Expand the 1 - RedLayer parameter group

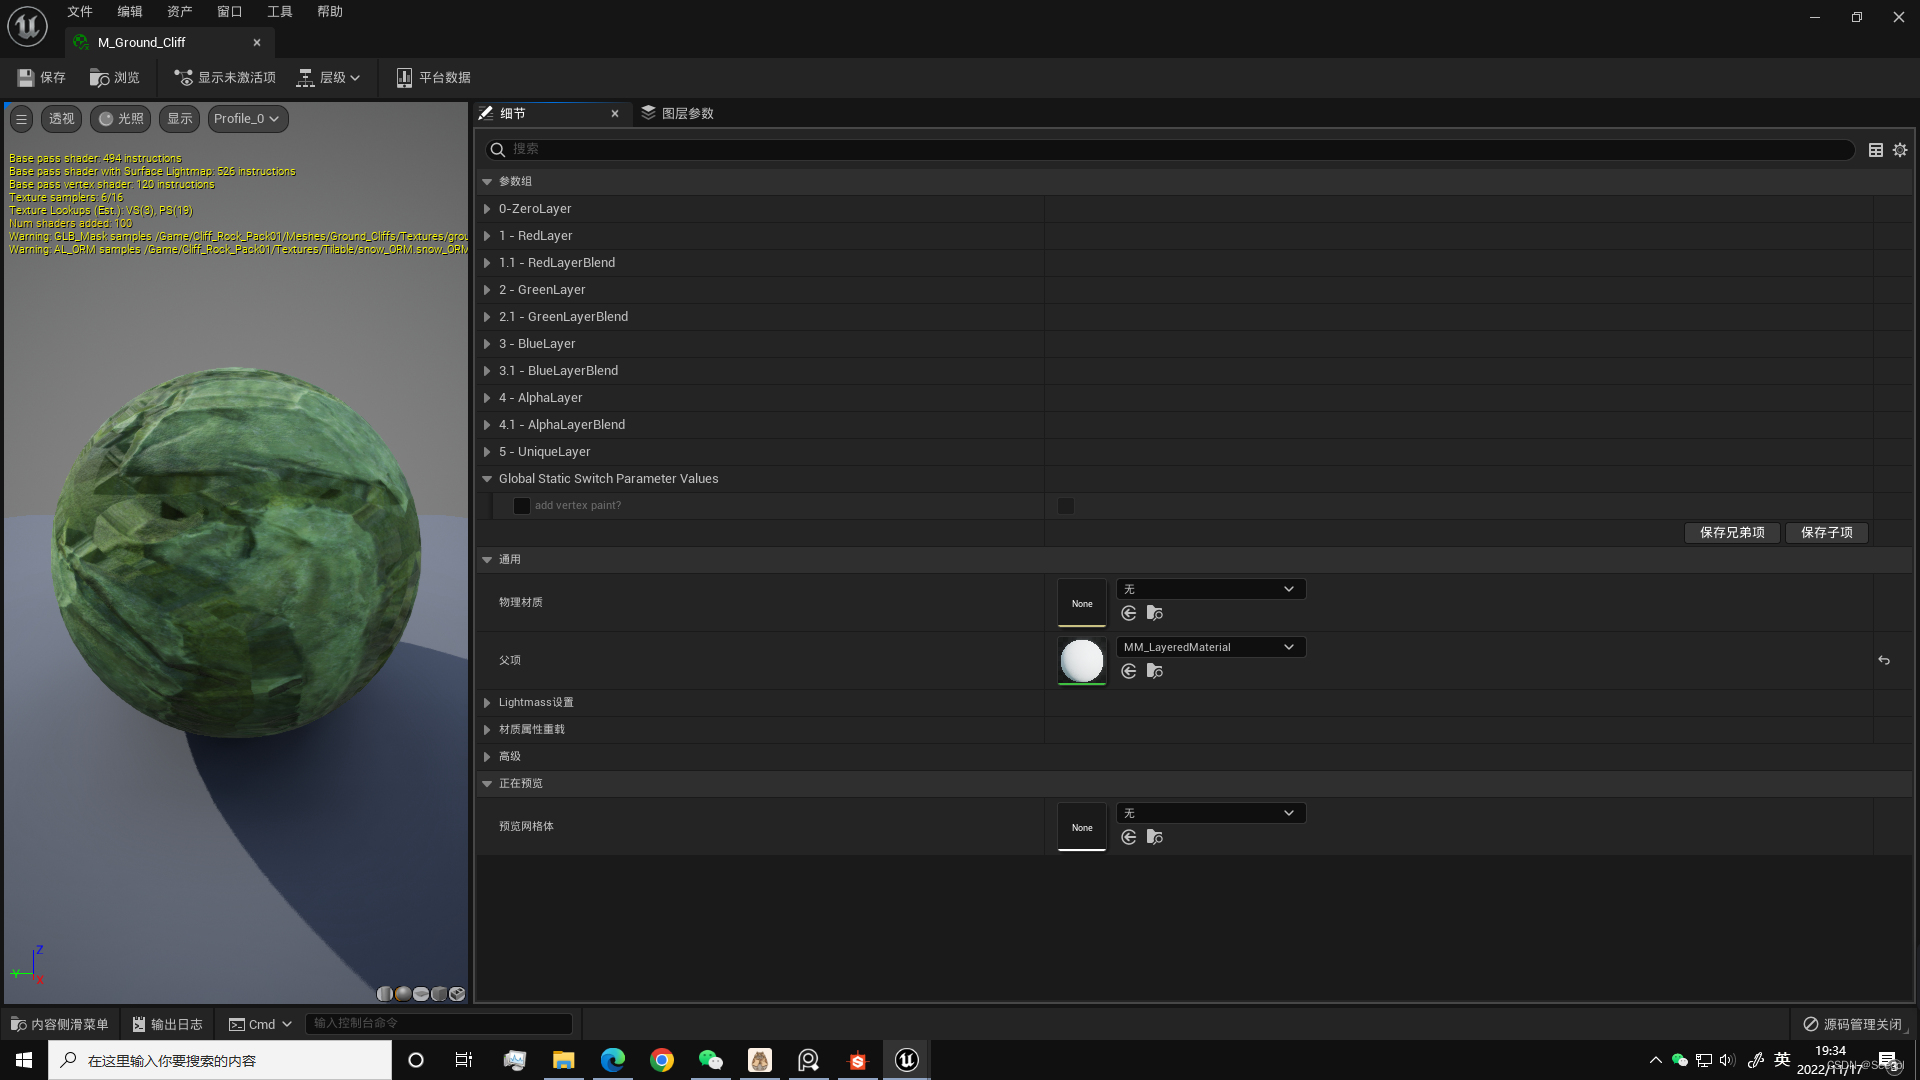click(x=487, y=236)
